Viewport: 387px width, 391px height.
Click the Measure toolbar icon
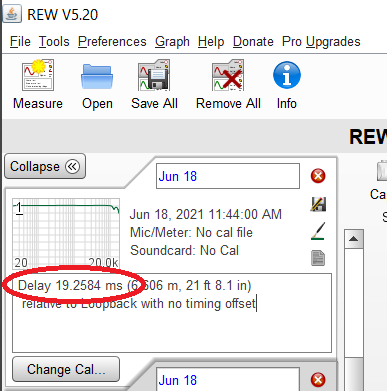click(x=38, y=75)
